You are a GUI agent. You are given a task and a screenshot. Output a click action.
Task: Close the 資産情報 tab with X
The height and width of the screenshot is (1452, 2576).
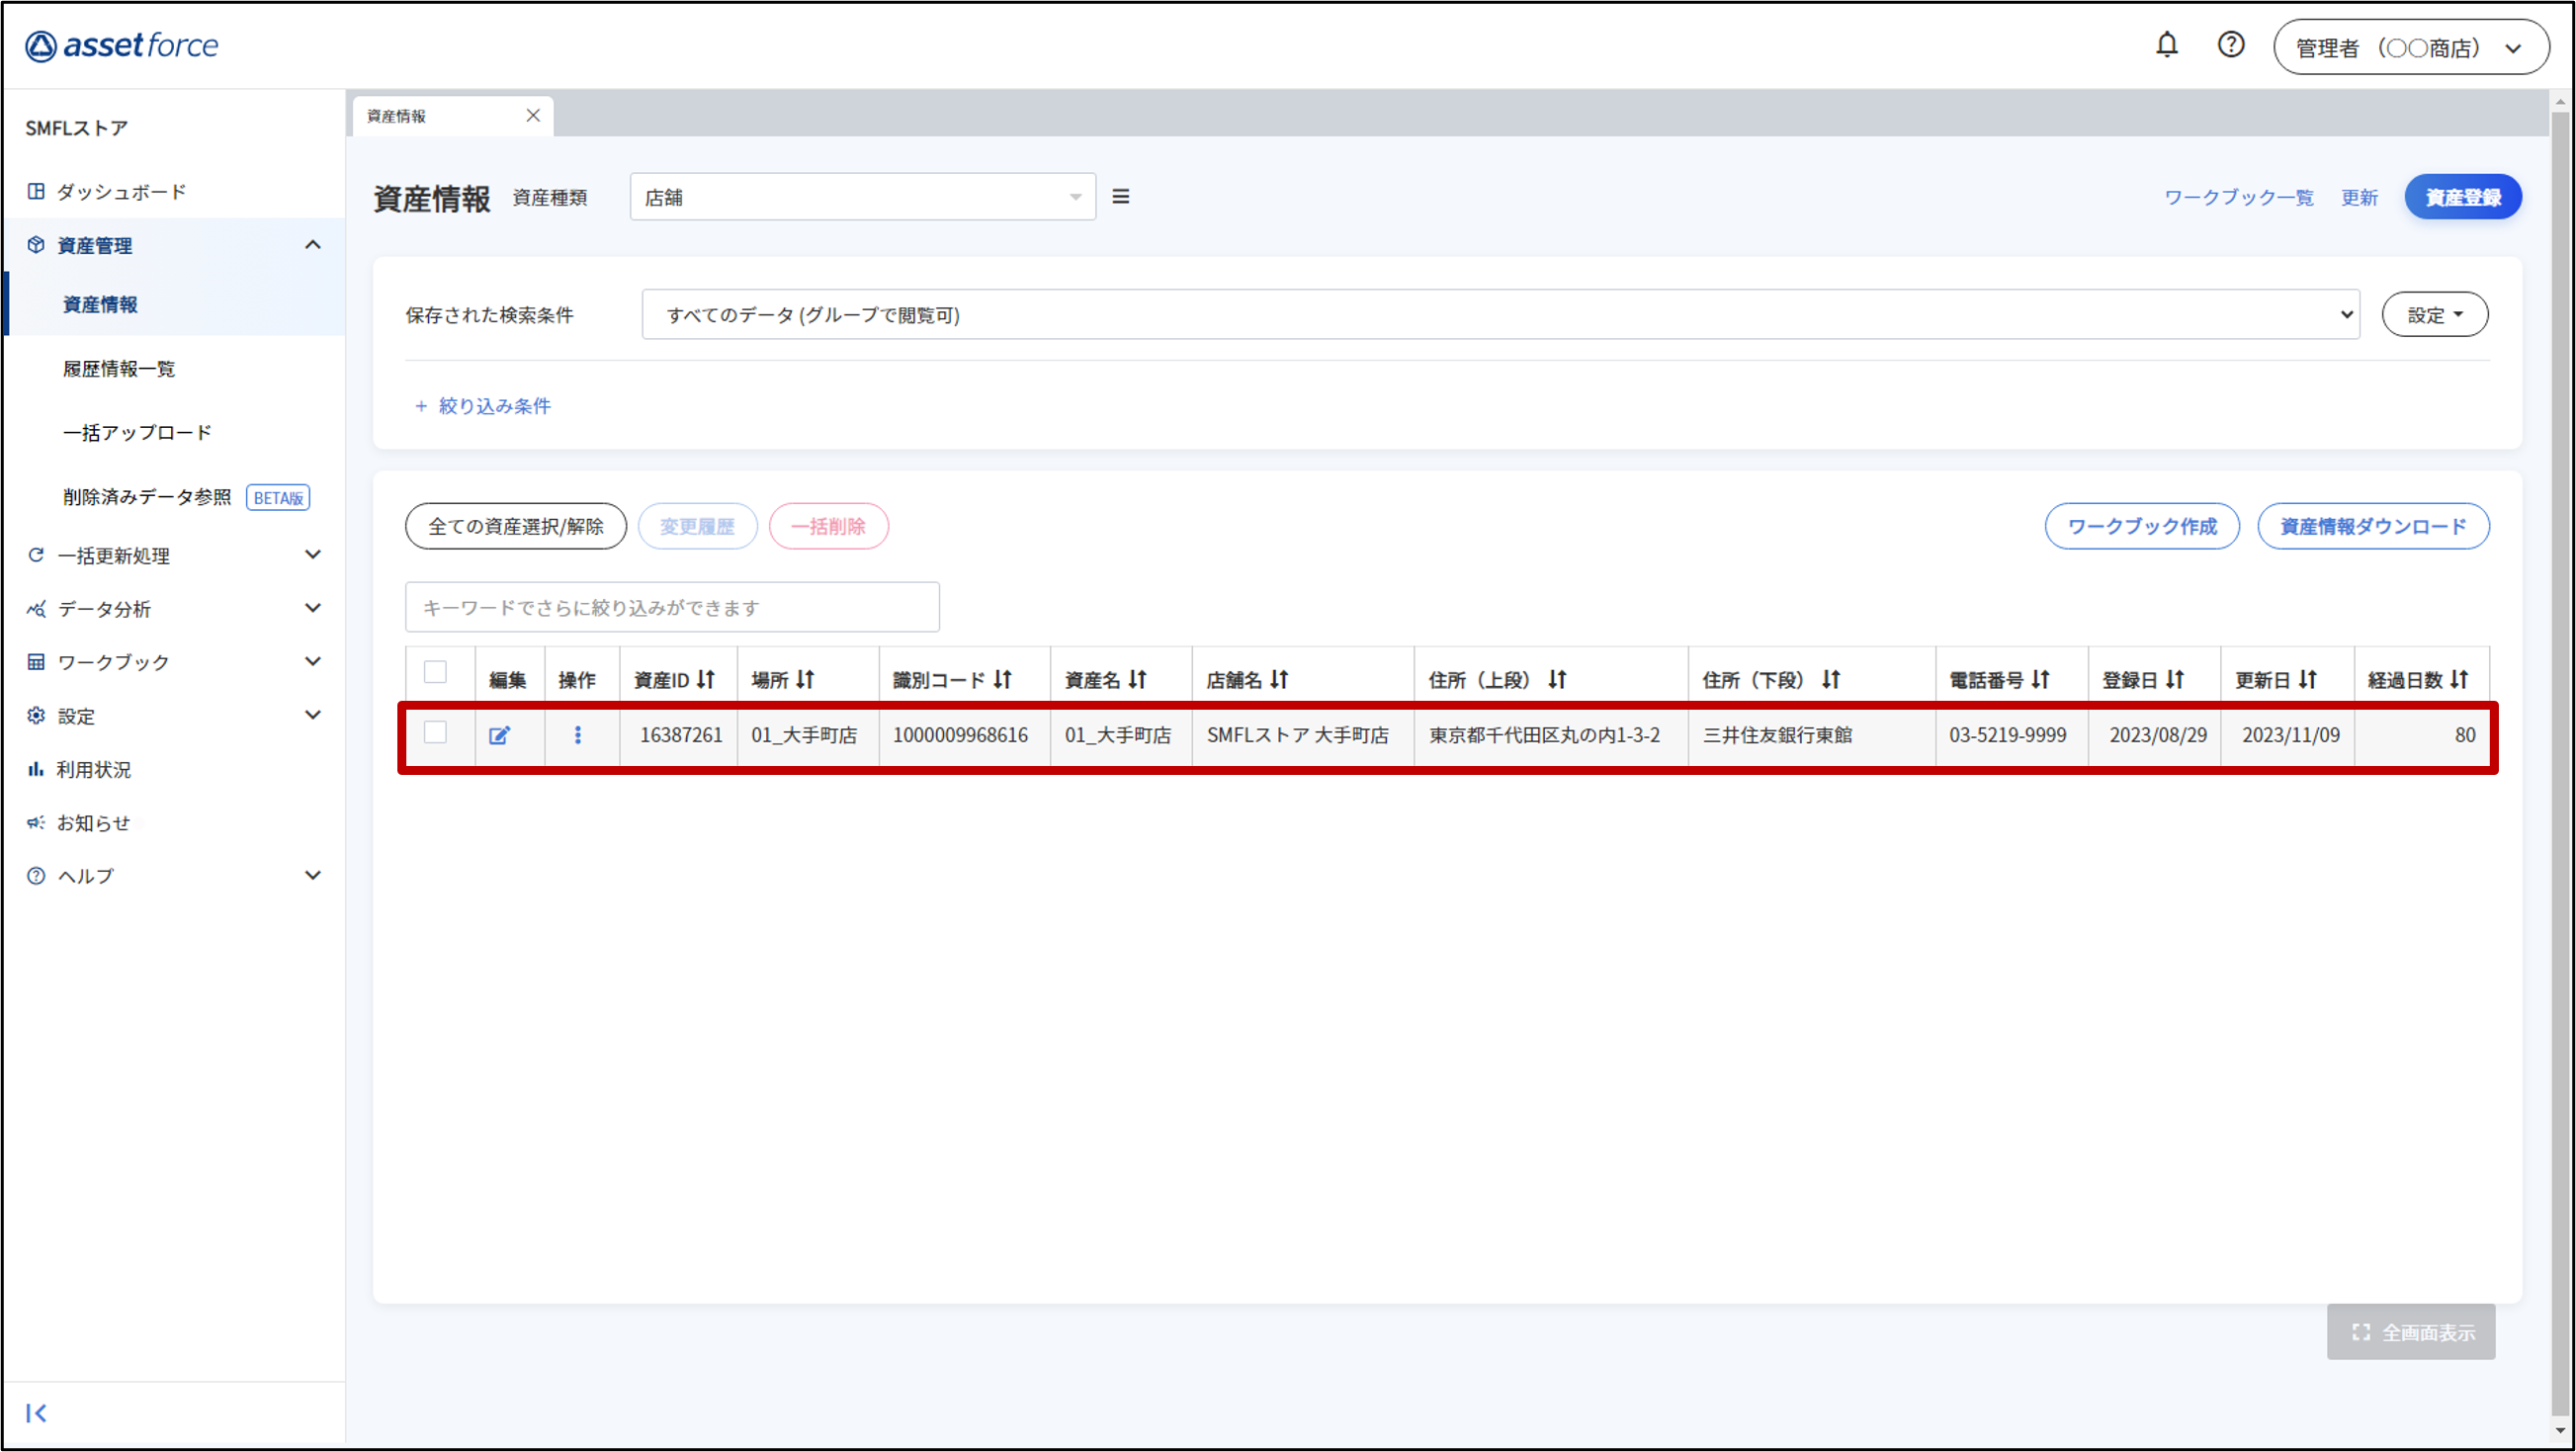click(x=533, y=116)
